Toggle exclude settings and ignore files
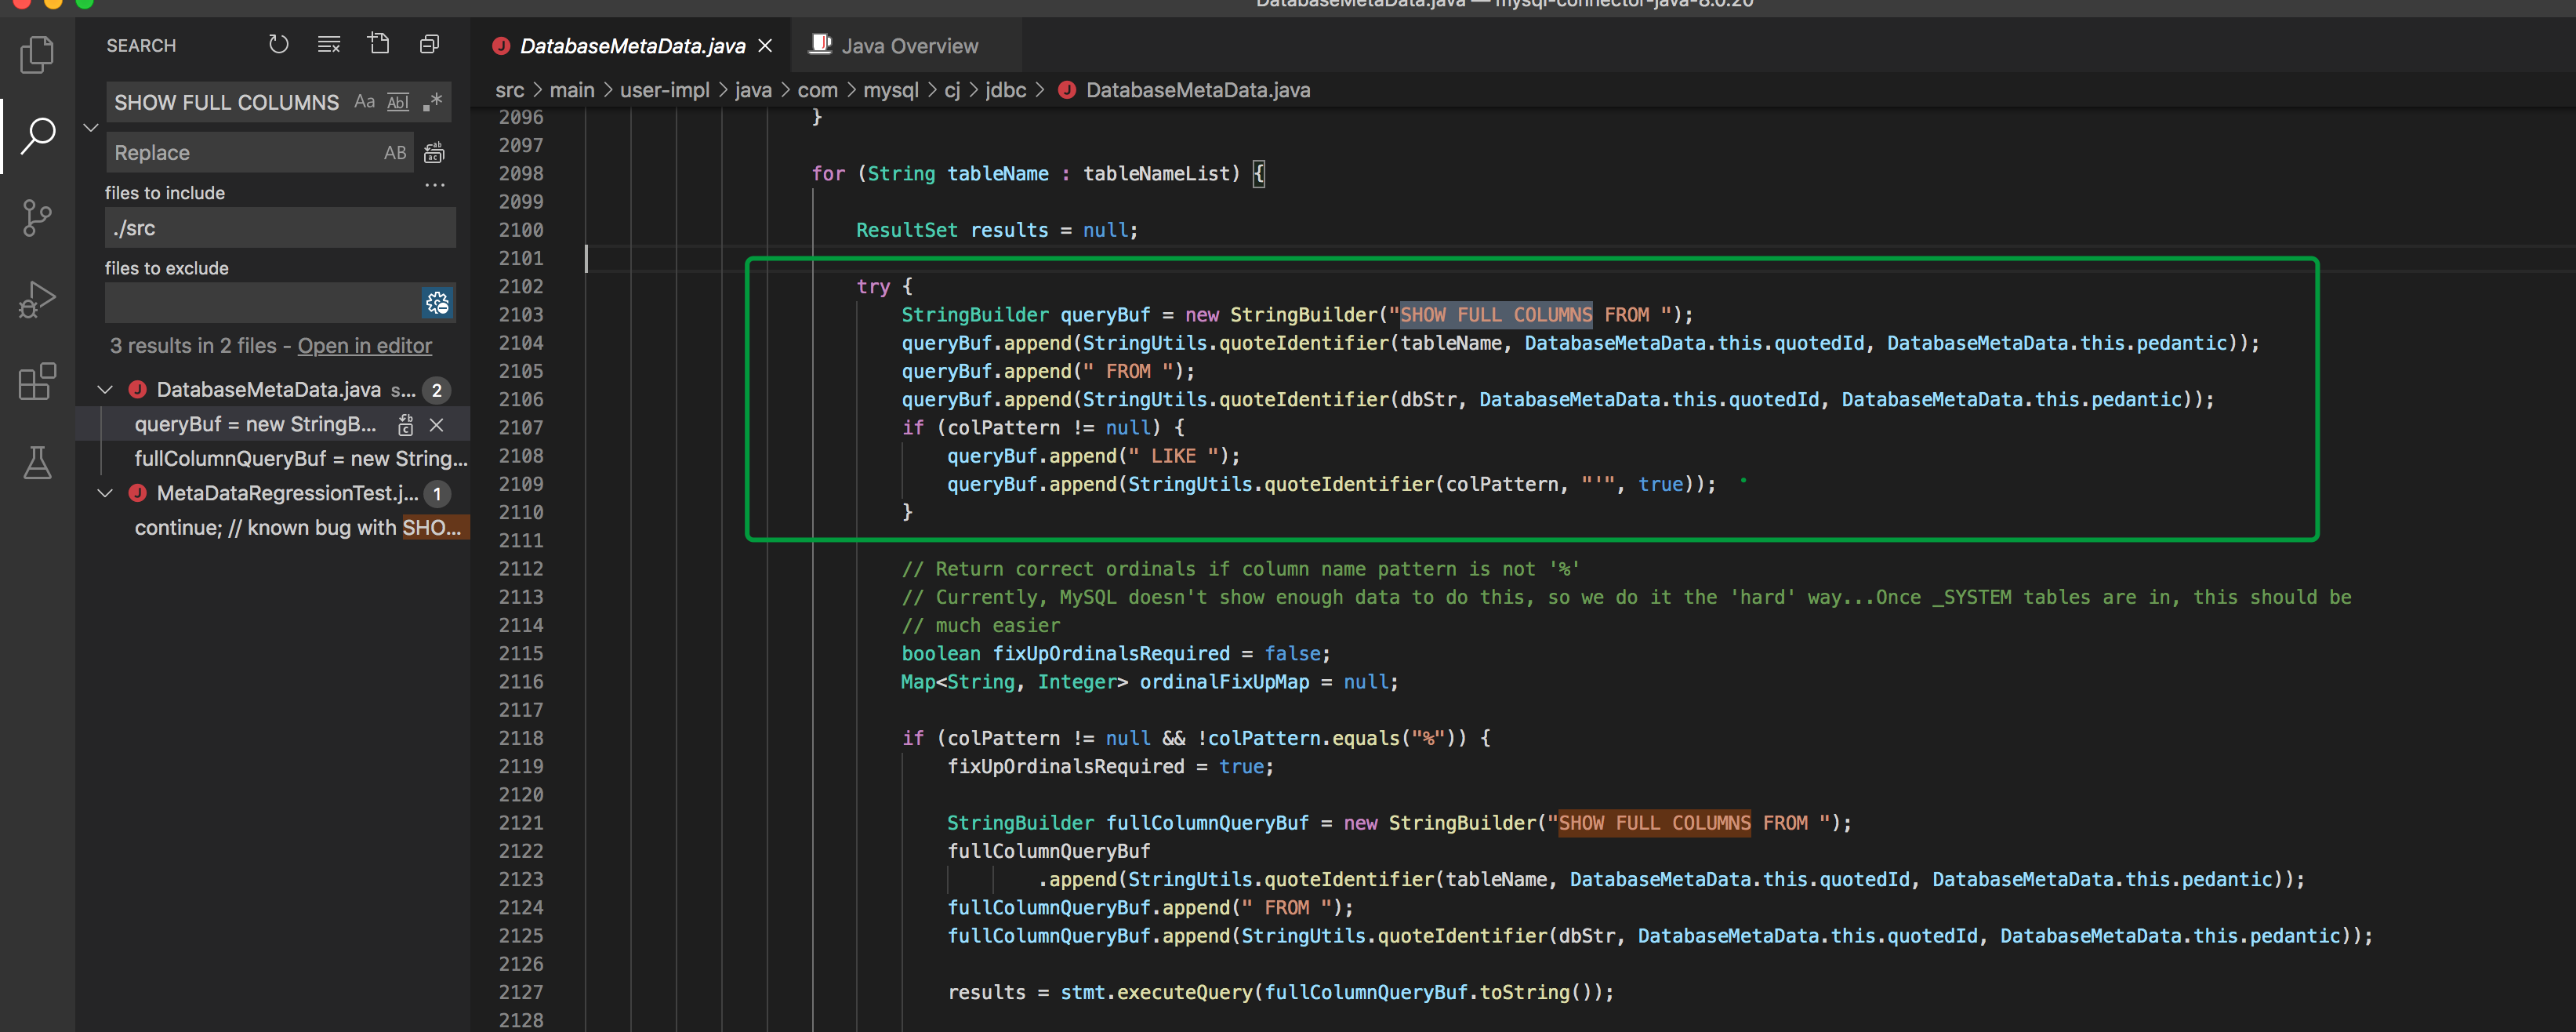This screenshot has height=1032, width=2576. point(437,303)
